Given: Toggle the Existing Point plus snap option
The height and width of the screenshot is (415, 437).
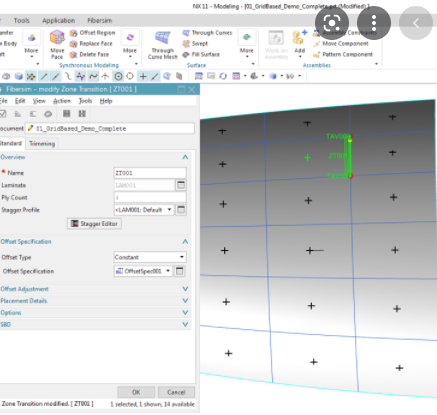Looking at the screenshot, I should click(143, 76).
